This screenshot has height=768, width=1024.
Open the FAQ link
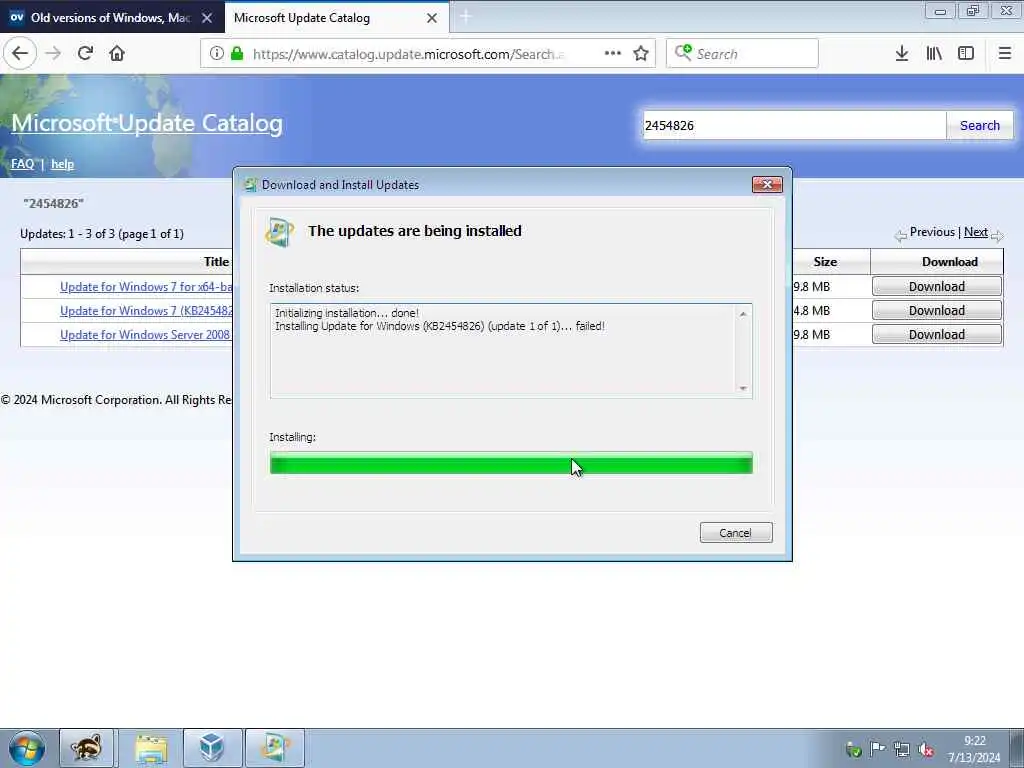pos(22,164)
